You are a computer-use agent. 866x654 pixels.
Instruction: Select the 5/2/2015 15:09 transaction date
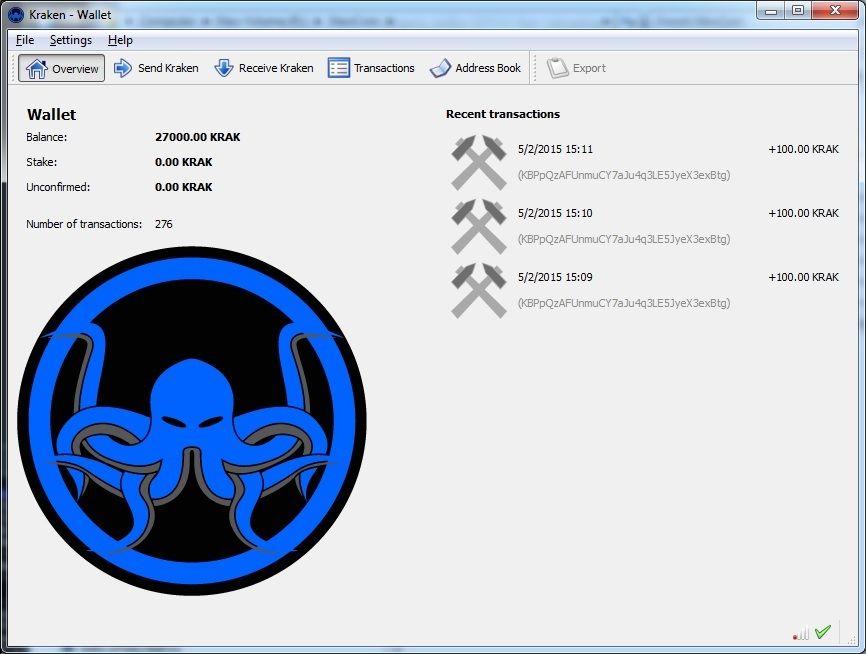[555, 277]
